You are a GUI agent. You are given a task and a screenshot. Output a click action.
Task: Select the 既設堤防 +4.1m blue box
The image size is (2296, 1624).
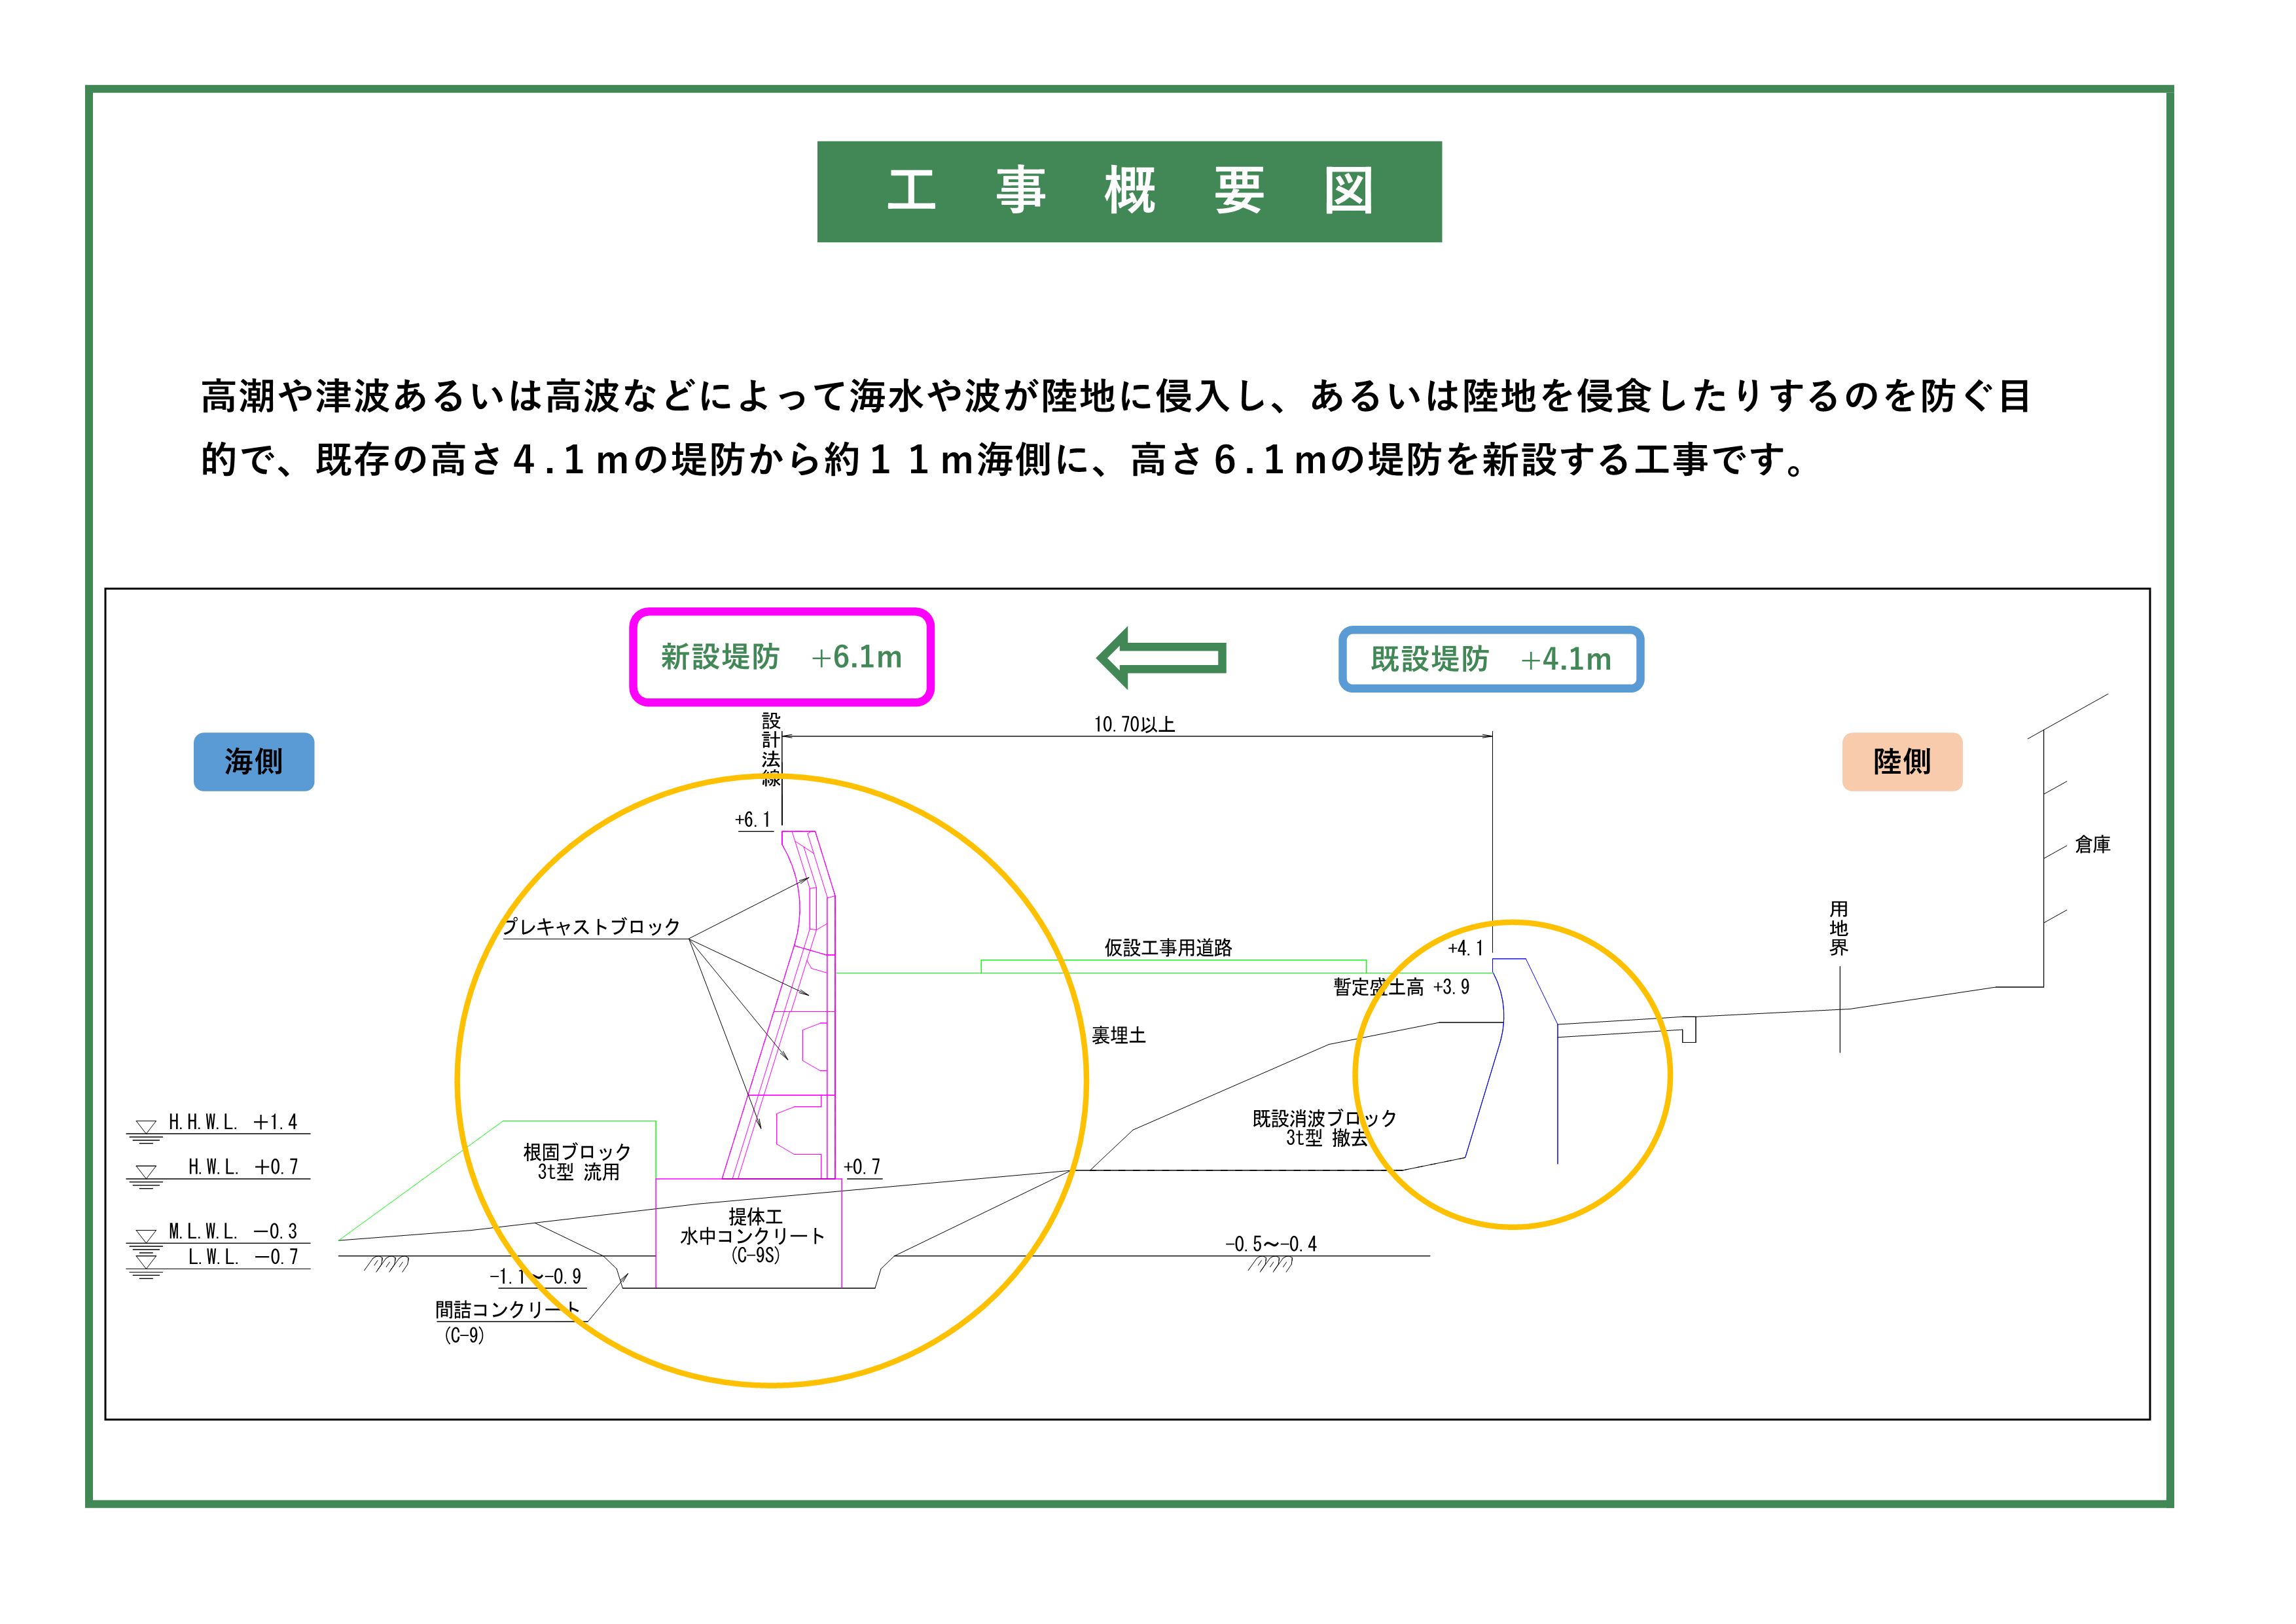click(x=1491, y=659)
